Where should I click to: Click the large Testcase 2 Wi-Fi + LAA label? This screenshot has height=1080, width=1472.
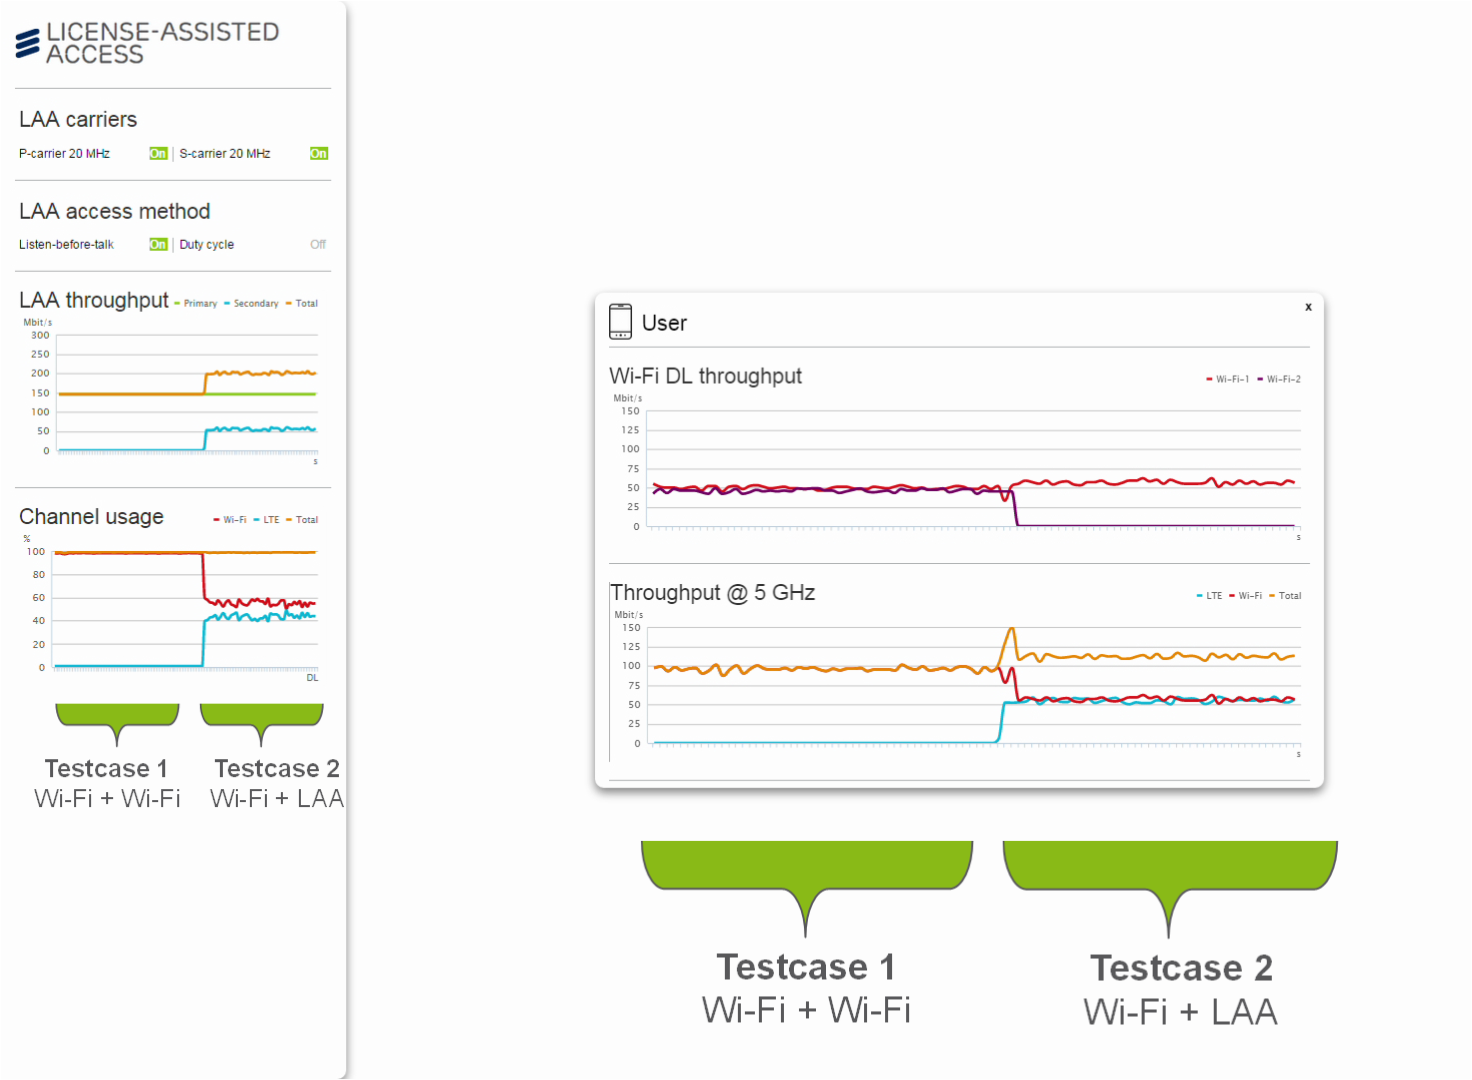click(1180, 1012)
